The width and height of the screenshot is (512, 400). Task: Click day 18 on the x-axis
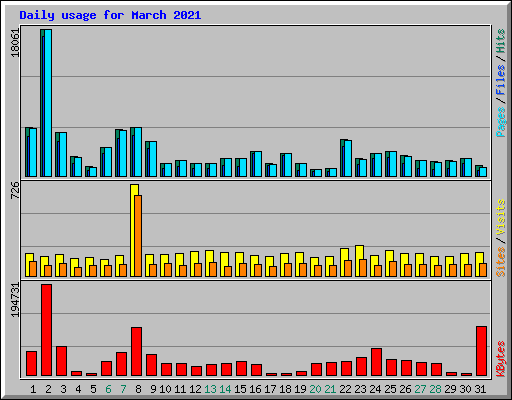click(x=285, y=389)
